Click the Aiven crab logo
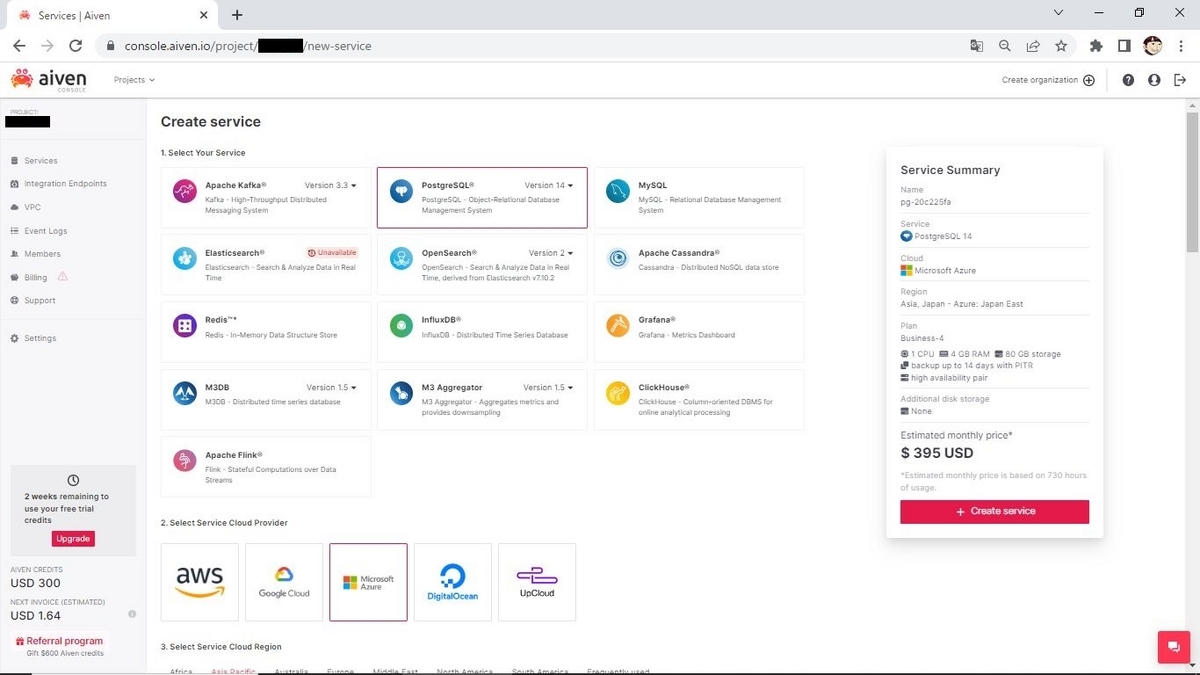This screenshot has height=675, width=1200. (21, 78)
